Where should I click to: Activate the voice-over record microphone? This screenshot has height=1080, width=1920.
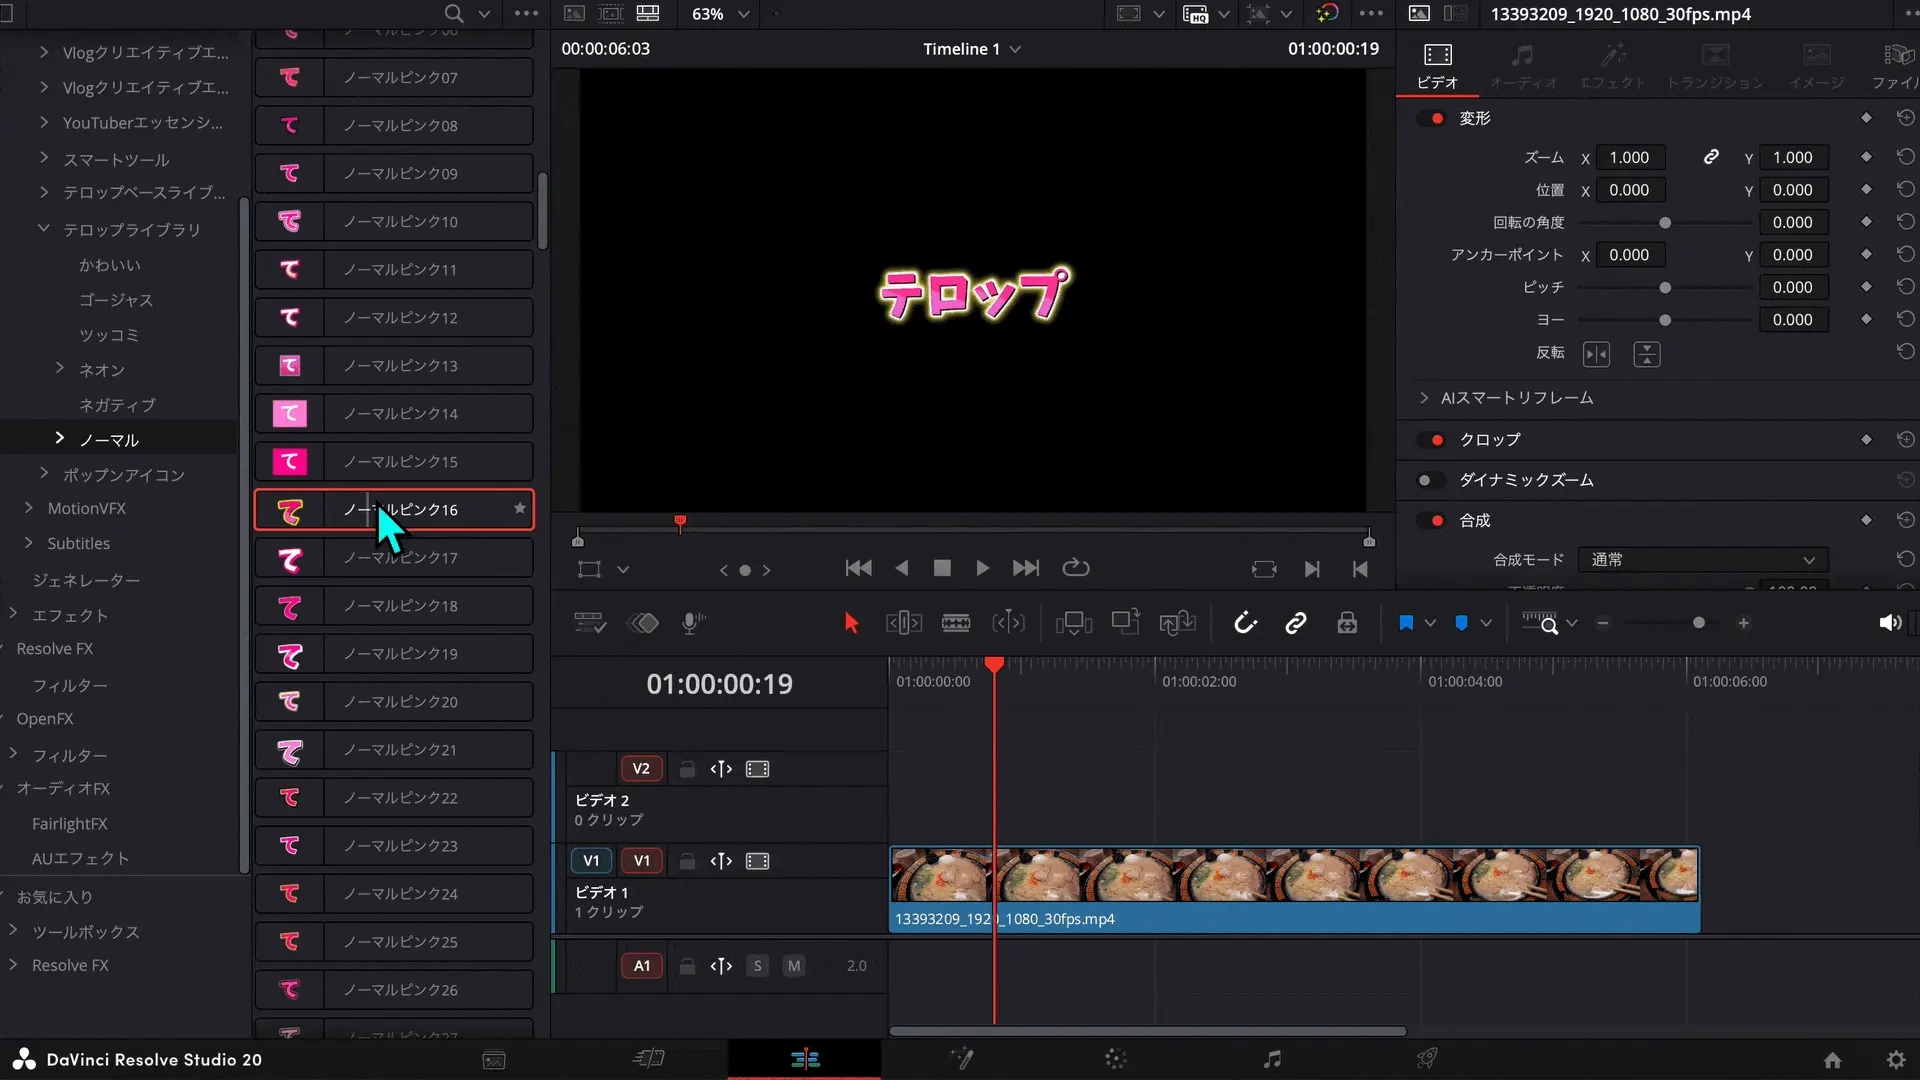692,622
